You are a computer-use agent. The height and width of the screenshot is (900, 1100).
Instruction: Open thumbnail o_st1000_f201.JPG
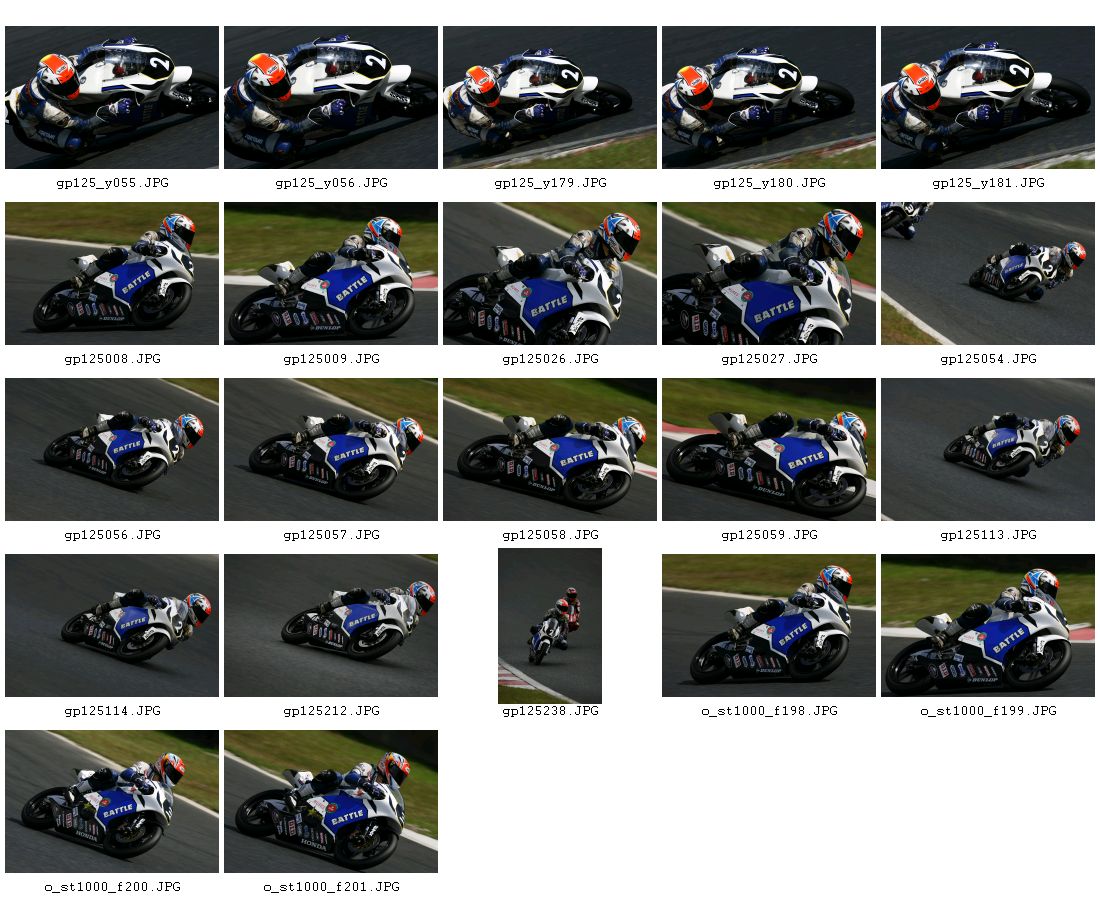click(330, 802)
